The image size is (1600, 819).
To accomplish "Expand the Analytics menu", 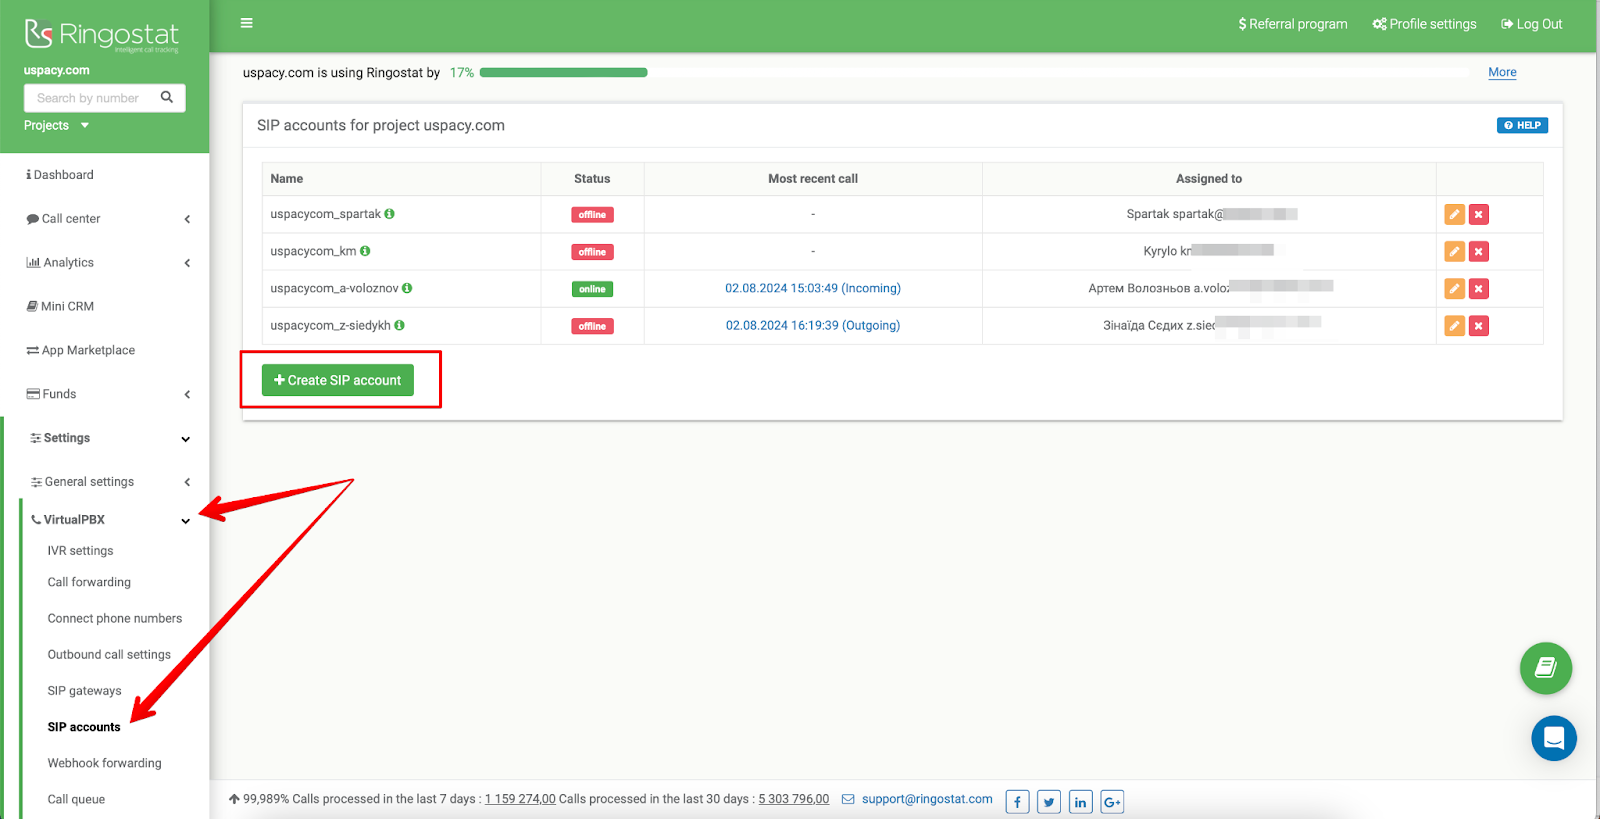I will (108, 263).
